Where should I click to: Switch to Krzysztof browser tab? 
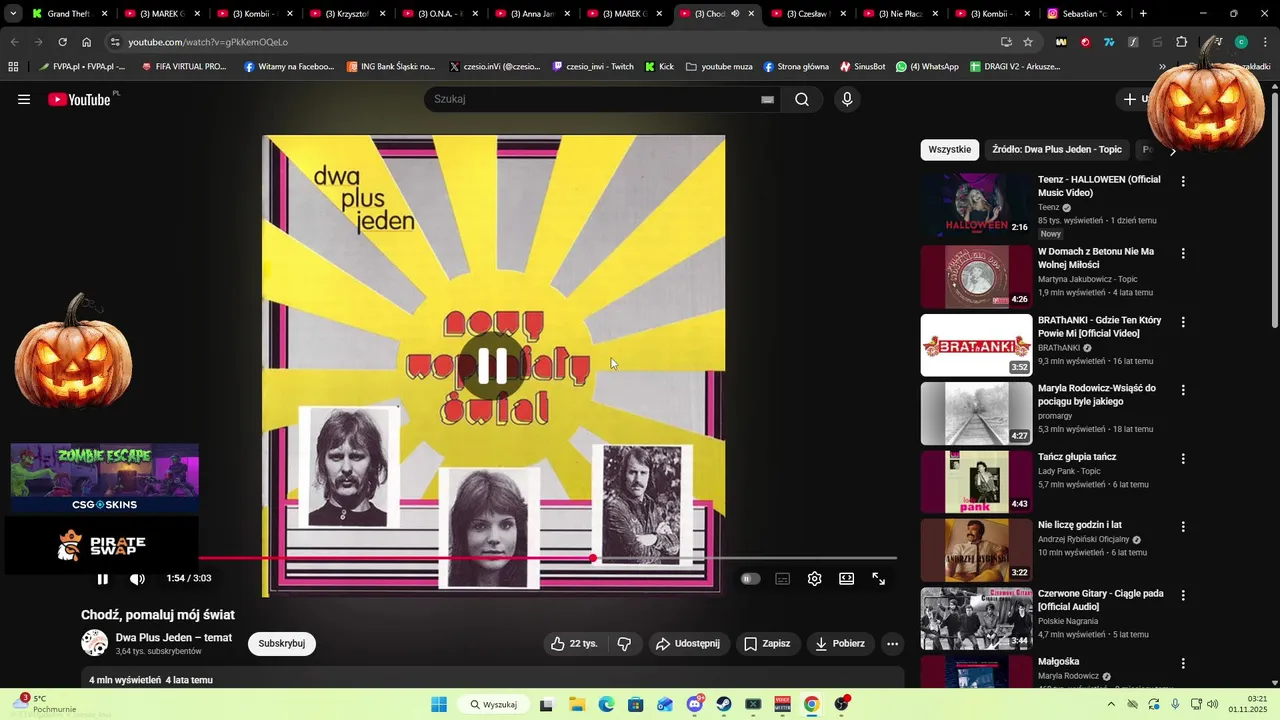click(346, 14)
